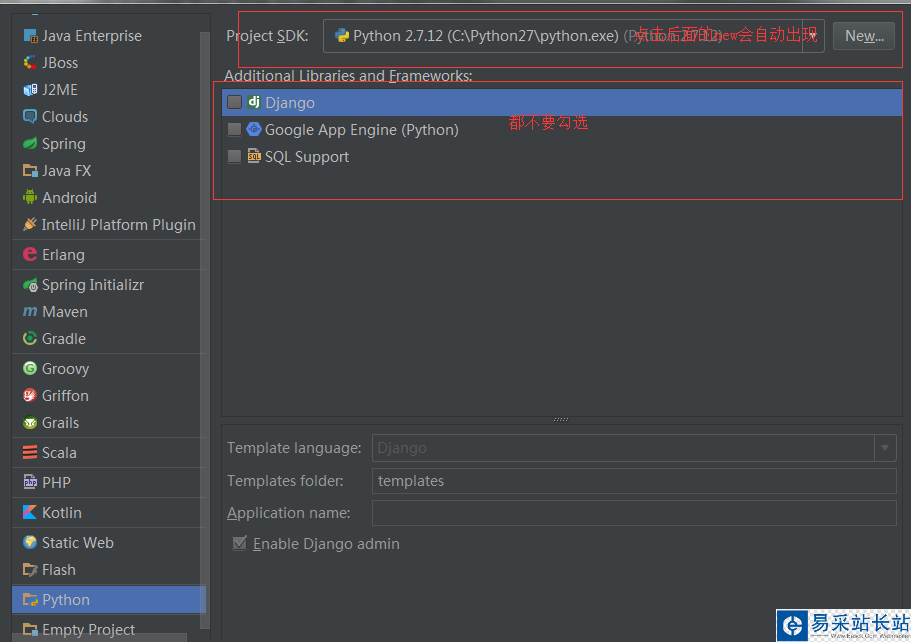Viewport: 911px width, 642px height.
Task: Check the Django framework checkbox
Action: [x=234, y=102]
